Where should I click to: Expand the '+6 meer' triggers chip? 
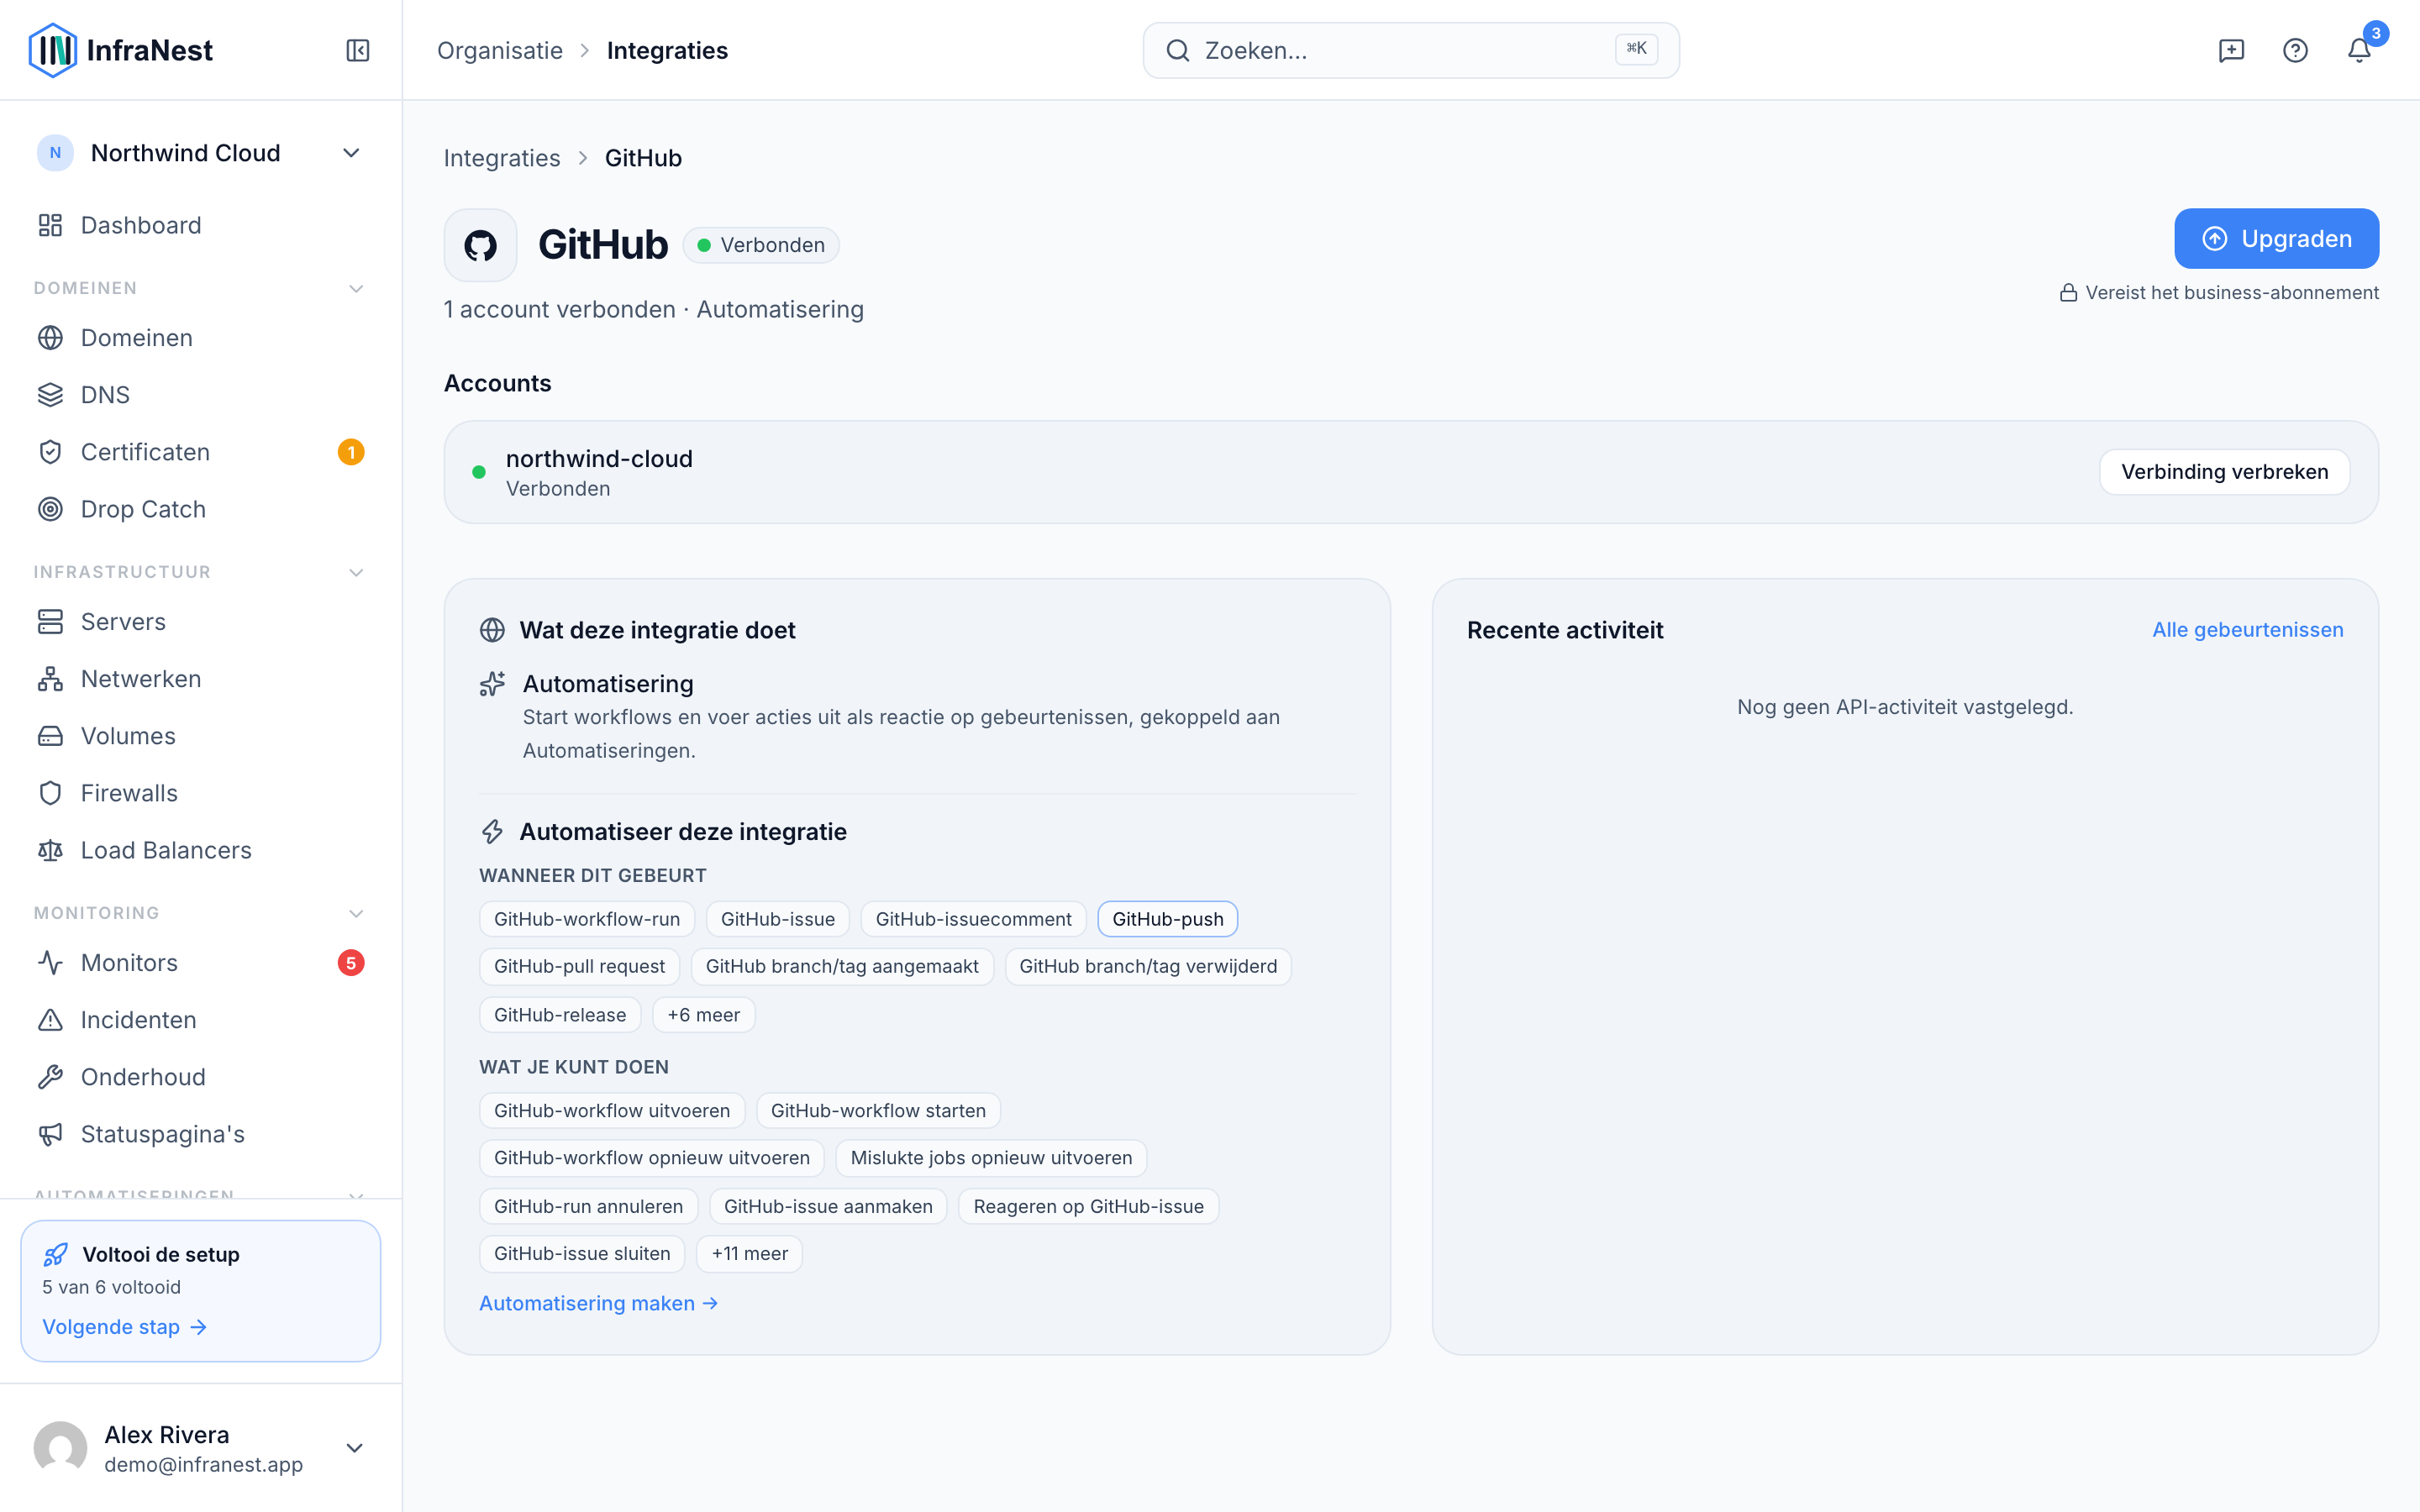(x=704, y=1015)
